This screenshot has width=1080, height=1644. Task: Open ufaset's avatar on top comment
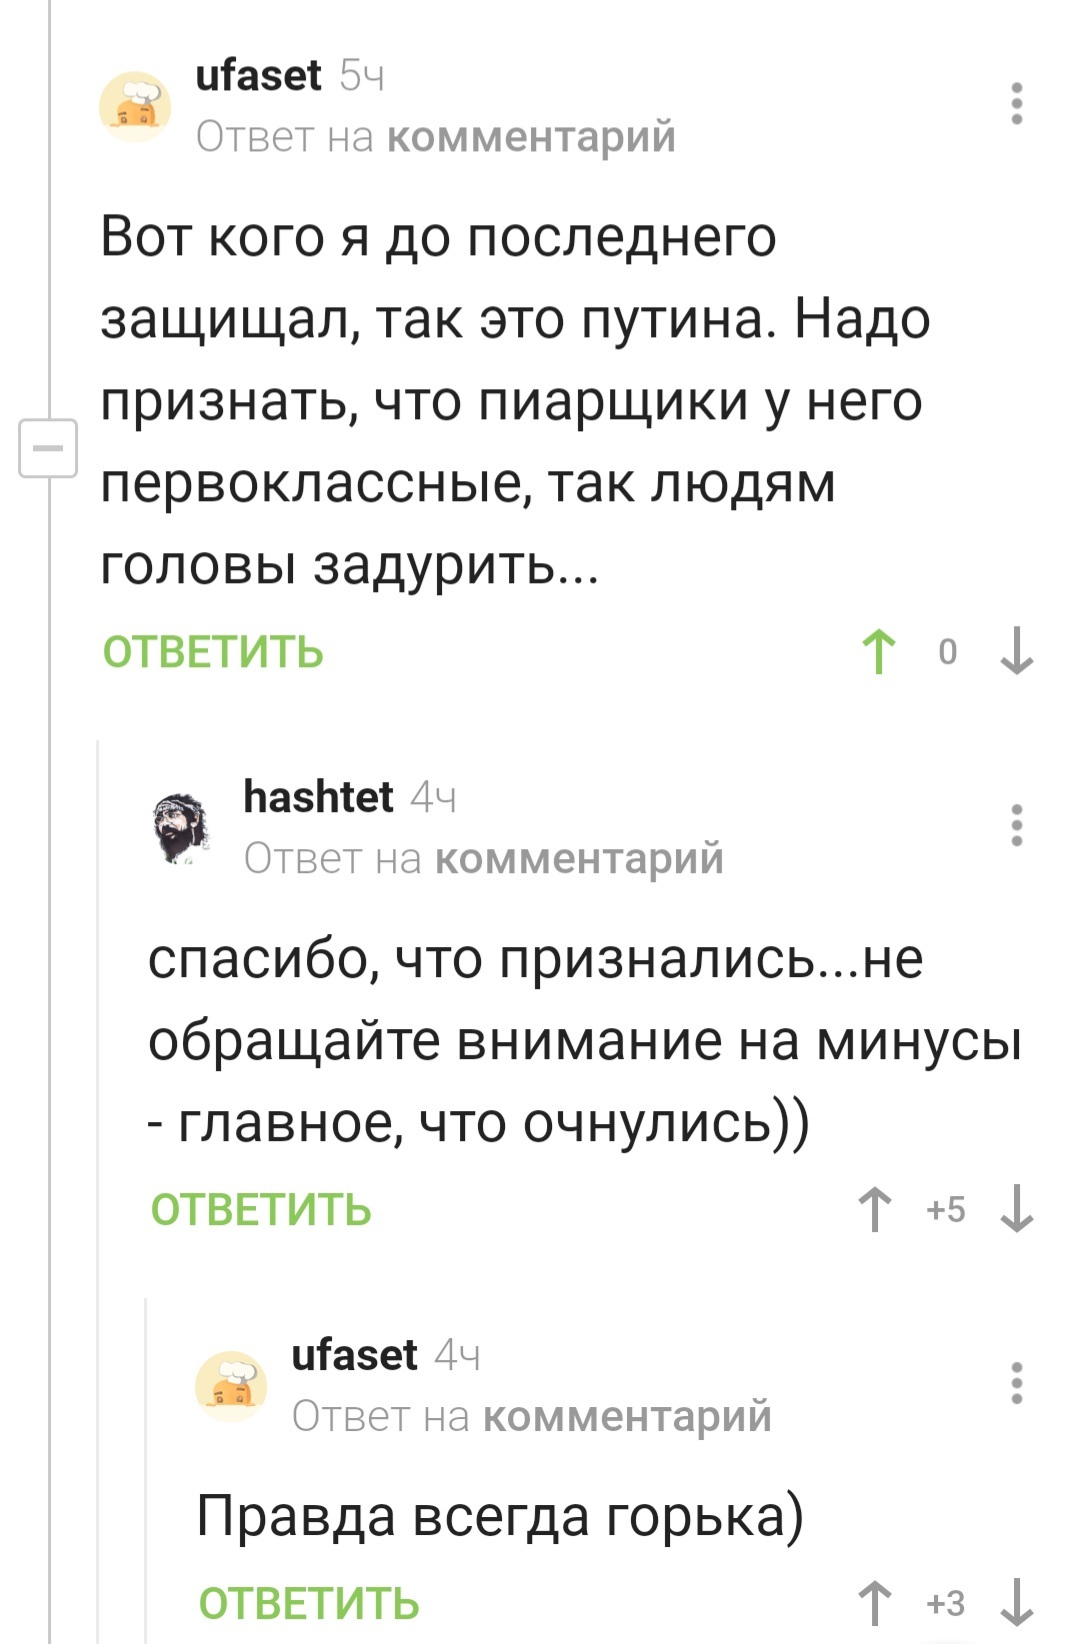click(x=135, y=106)
